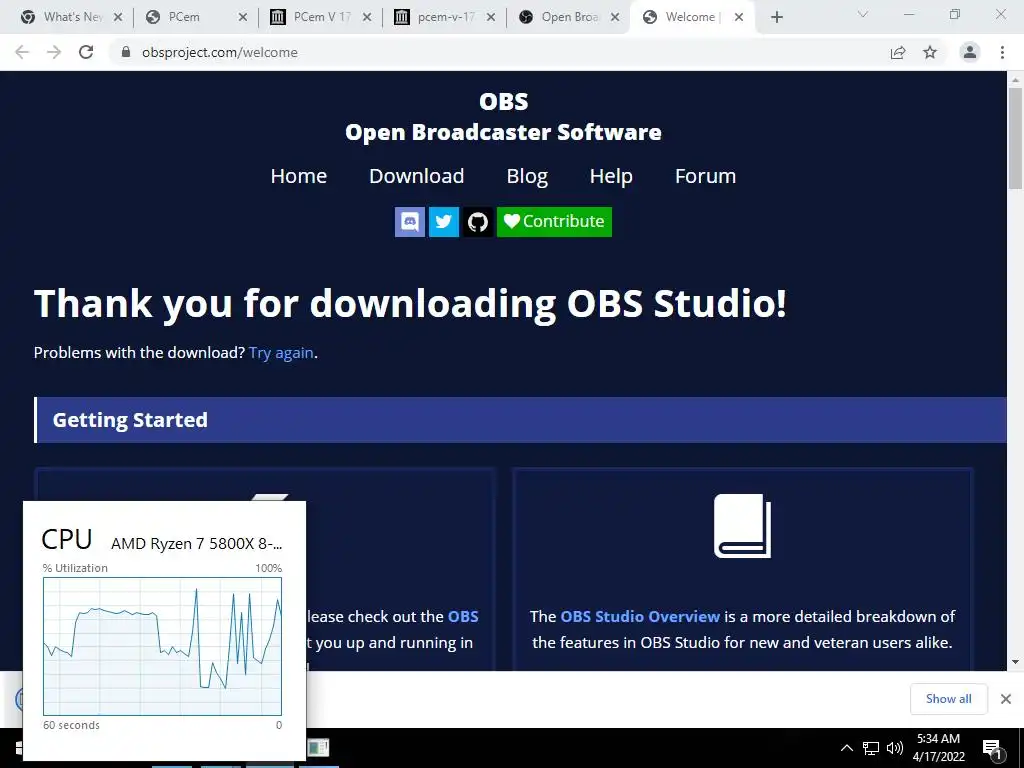The width and height of the screenshot is (1024, 768).
Task: Click the browser forward arrow
Action: tap(54, 52)
